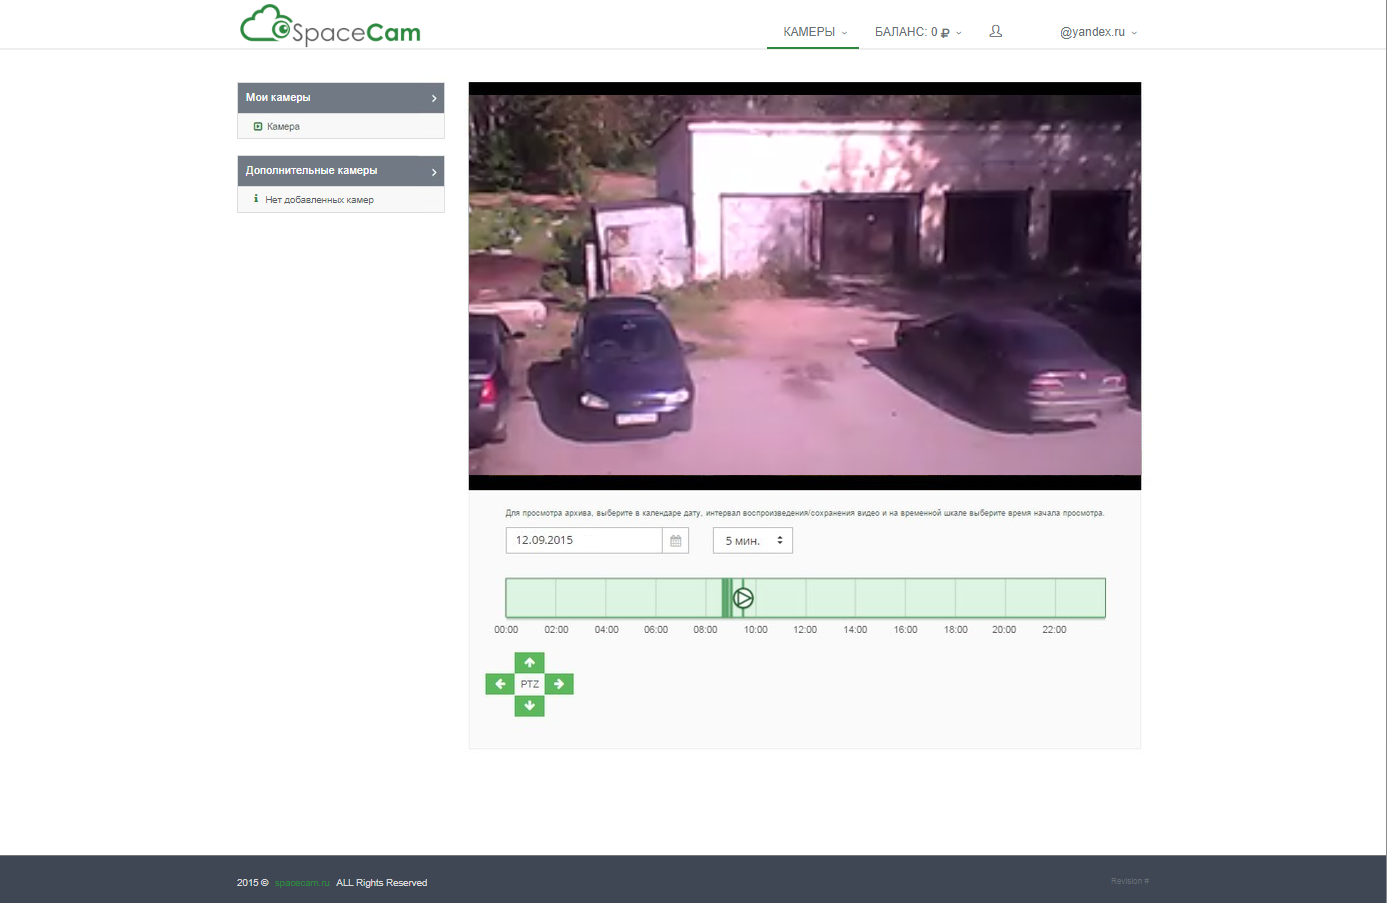Click the spacecam.ru footer link
The image size is (1387, 903).
302,883
